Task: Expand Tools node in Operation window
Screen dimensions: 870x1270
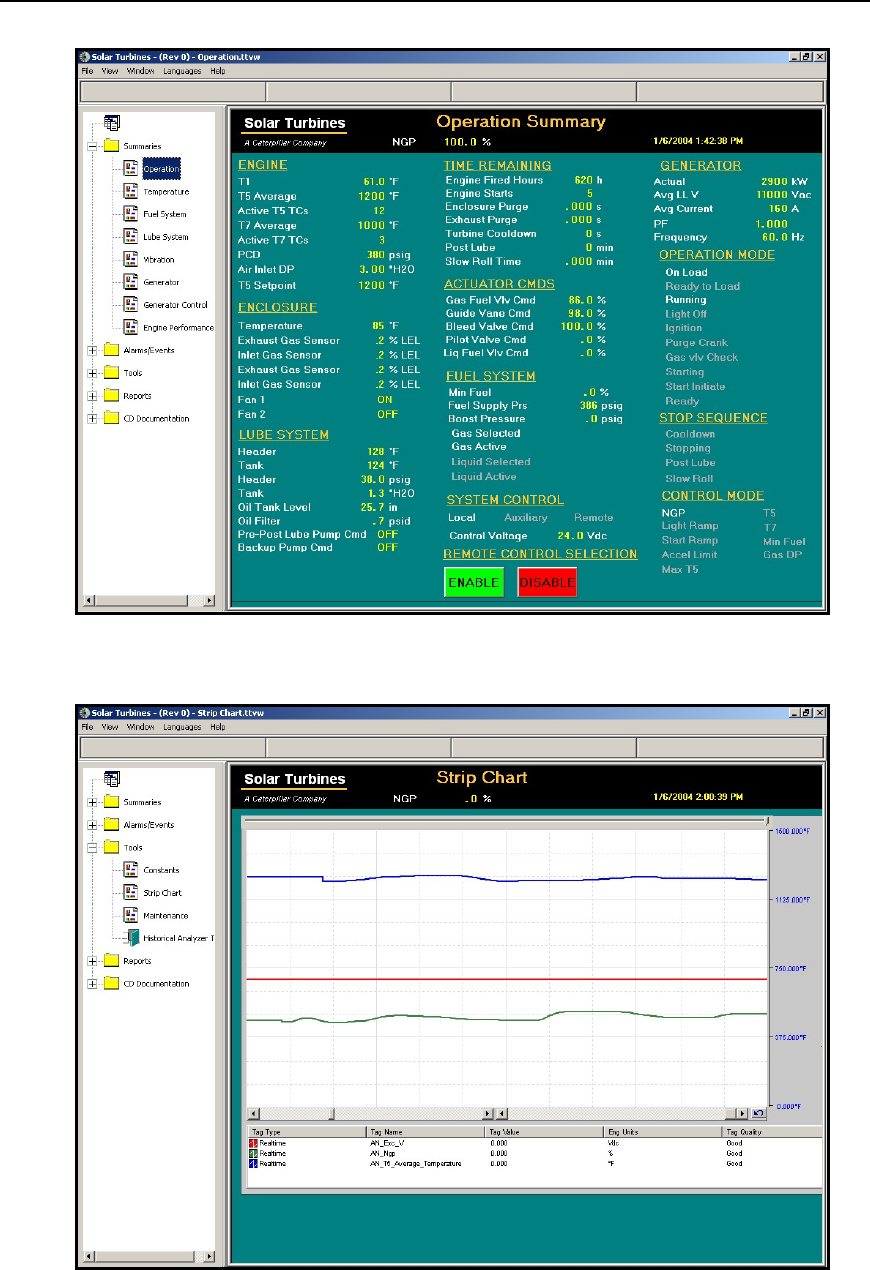Action: (x=93, y=373)
